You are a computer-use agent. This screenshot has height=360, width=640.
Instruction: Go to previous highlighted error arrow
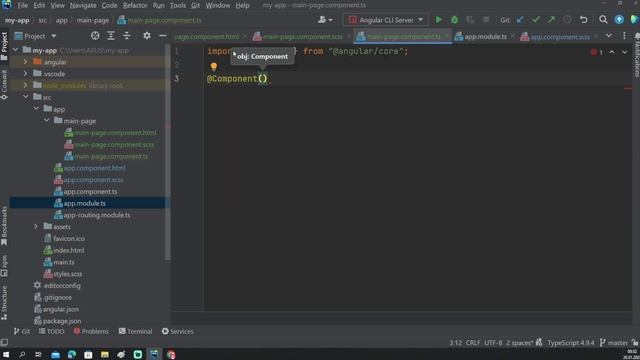pos(612,52)
